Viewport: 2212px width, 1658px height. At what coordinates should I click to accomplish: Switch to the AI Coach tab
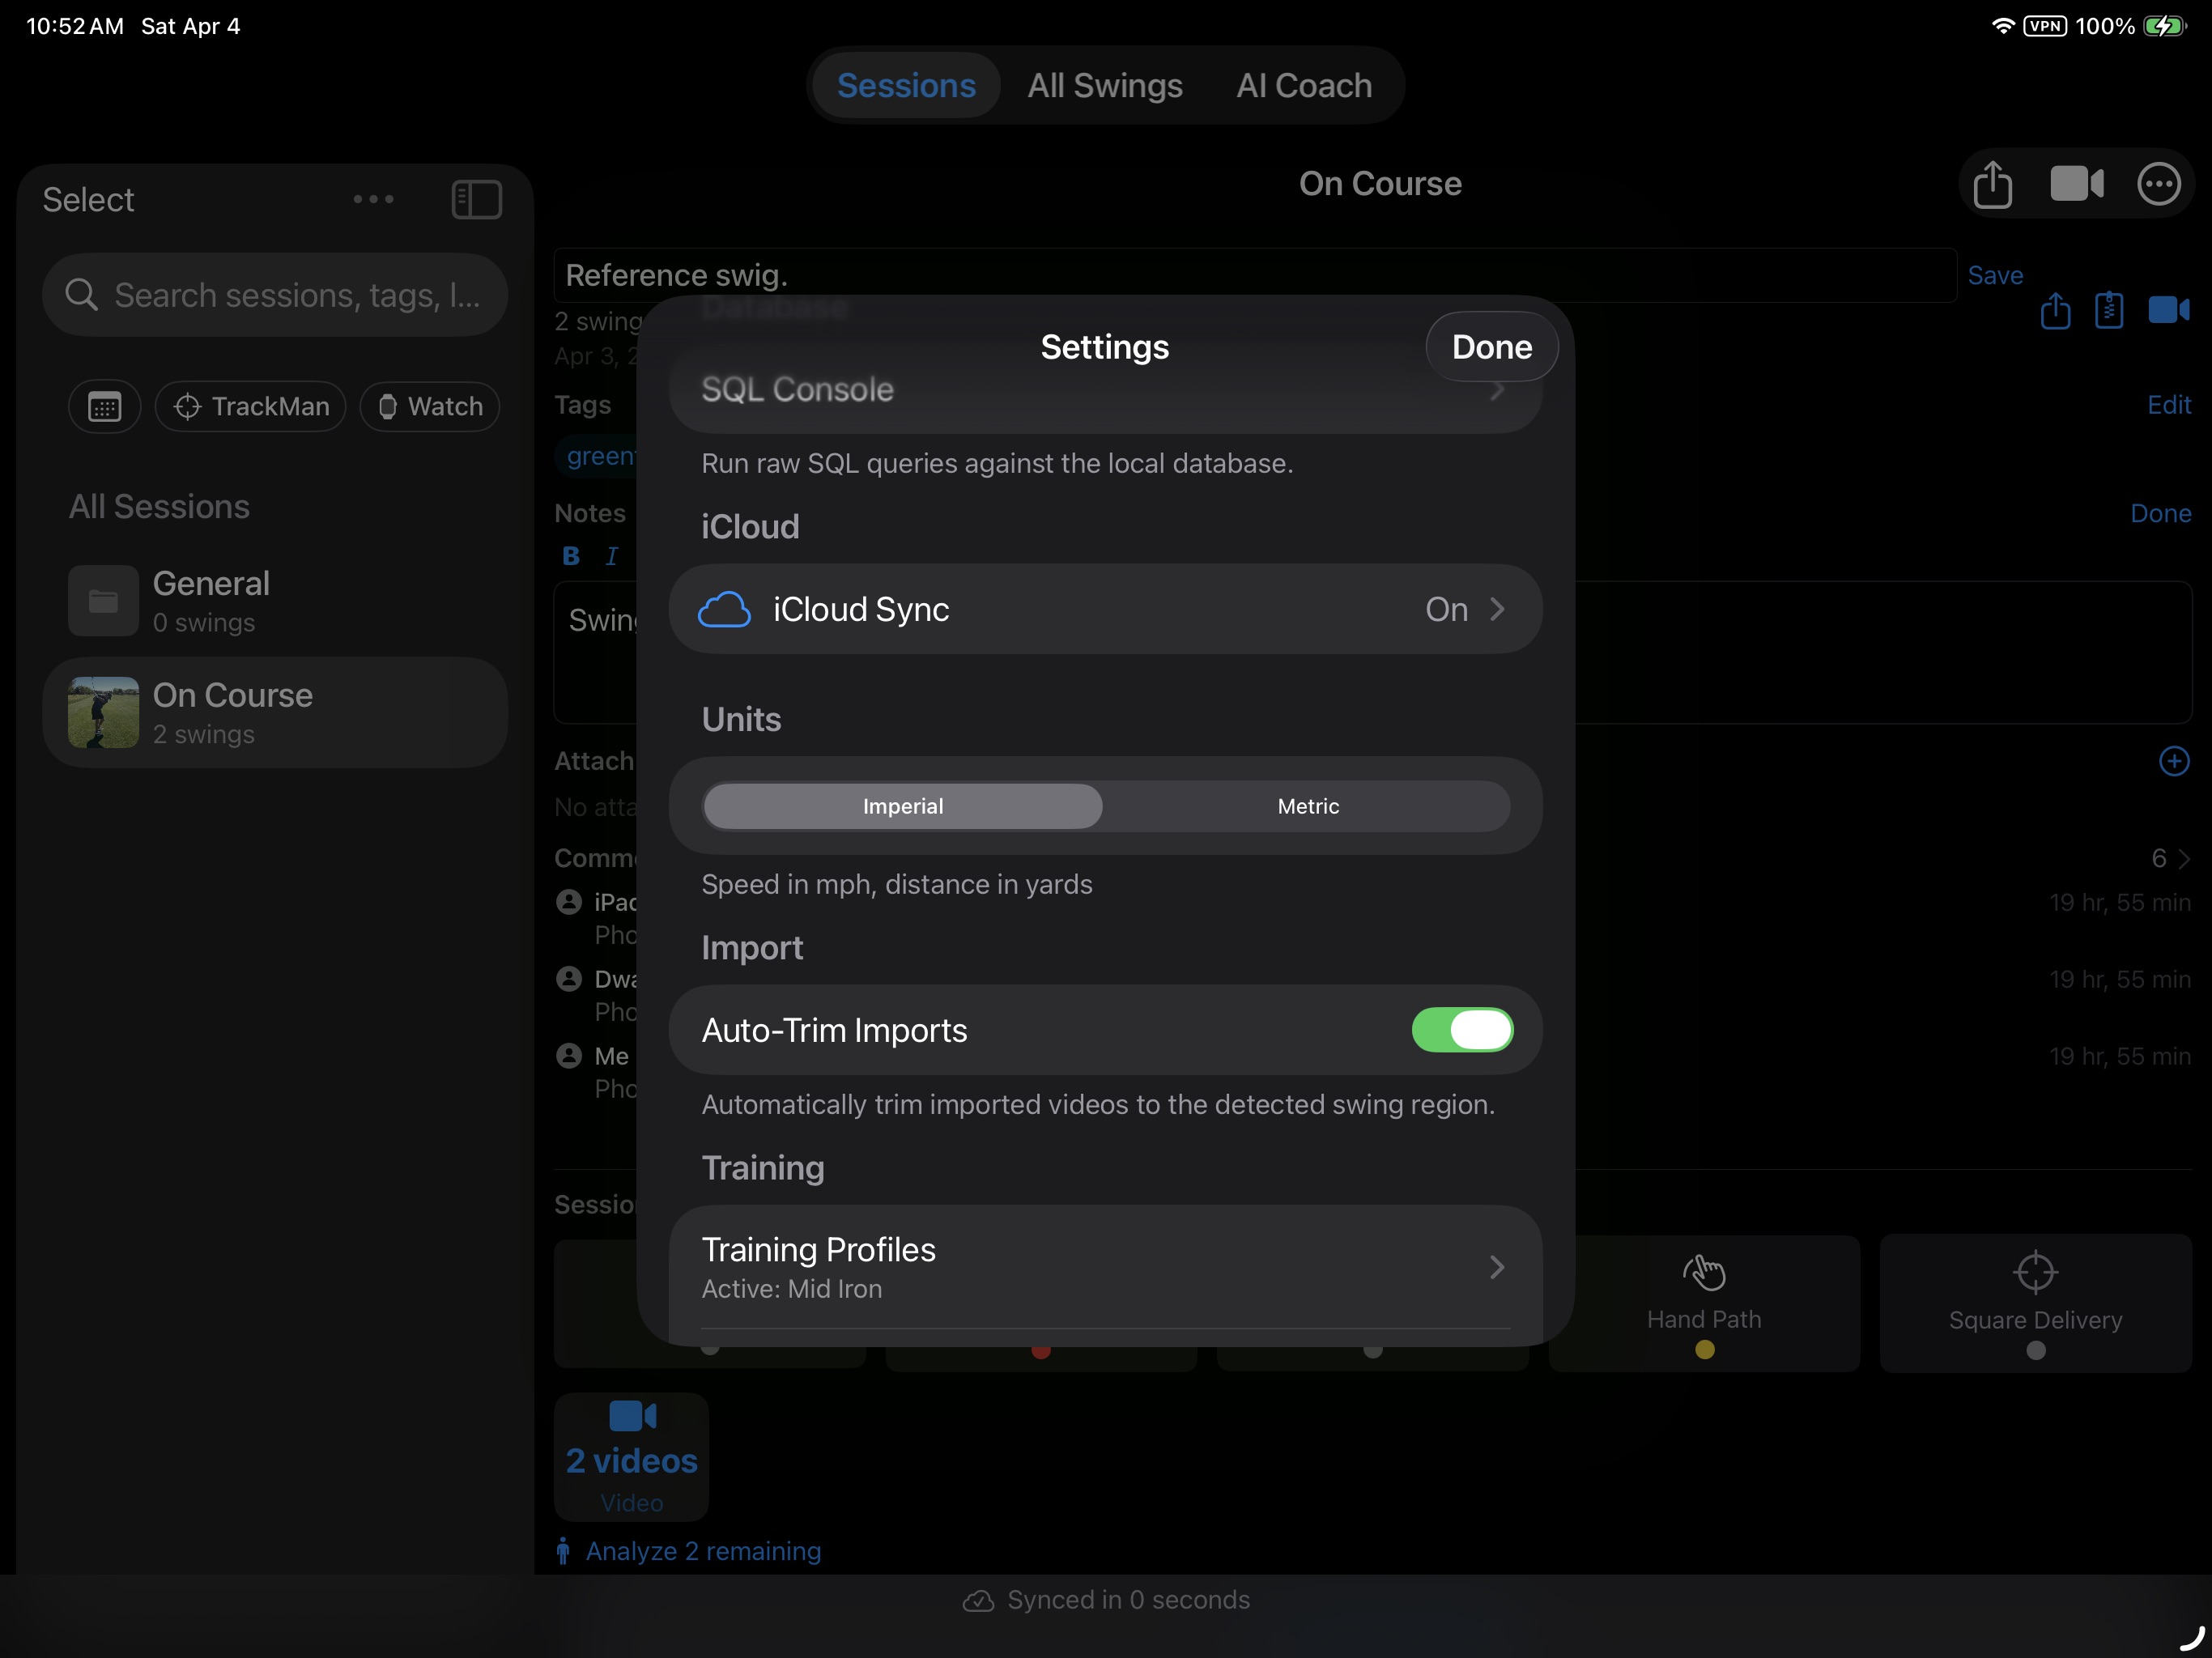(1304, 86)
